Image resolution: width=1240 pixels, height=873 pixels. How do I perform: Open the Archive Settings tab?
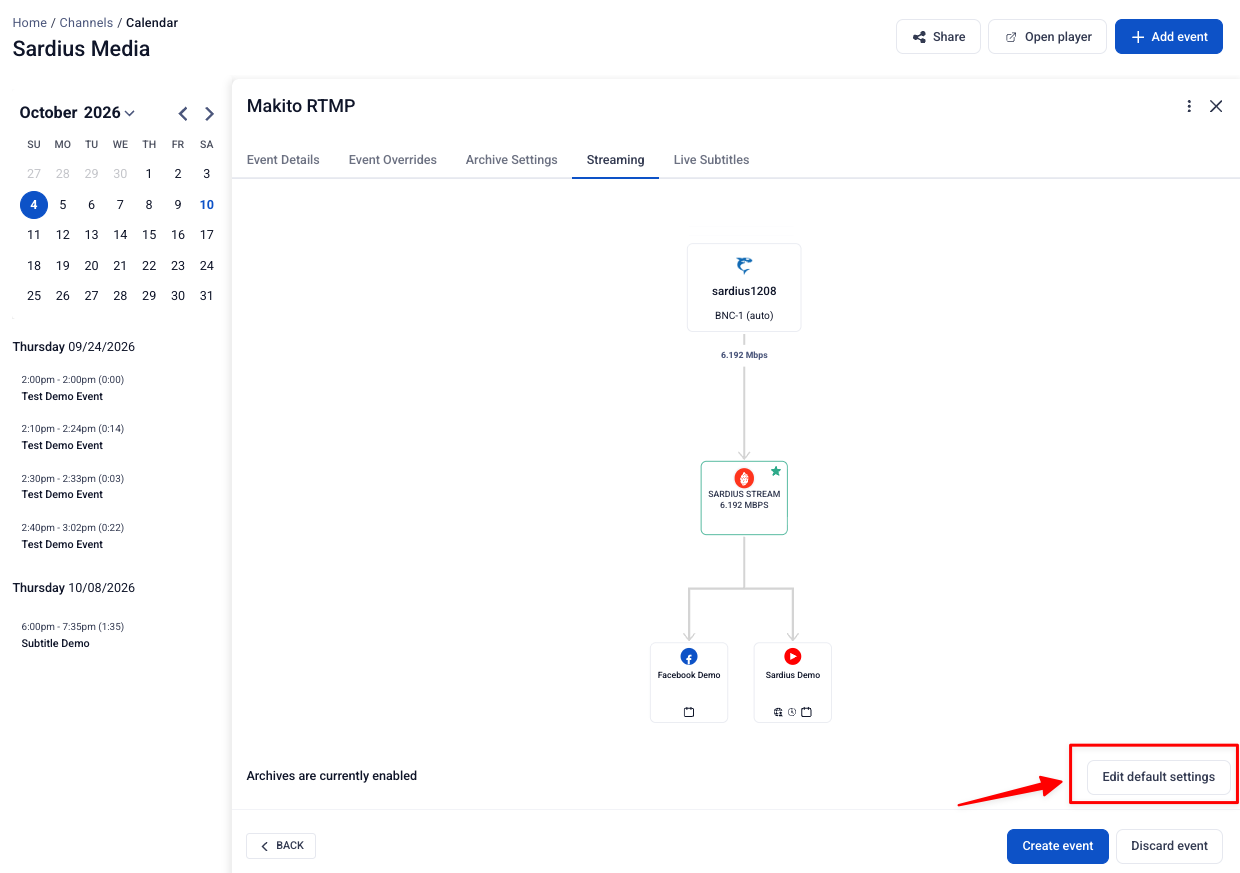pyautogui.click(x=512, y=160)
